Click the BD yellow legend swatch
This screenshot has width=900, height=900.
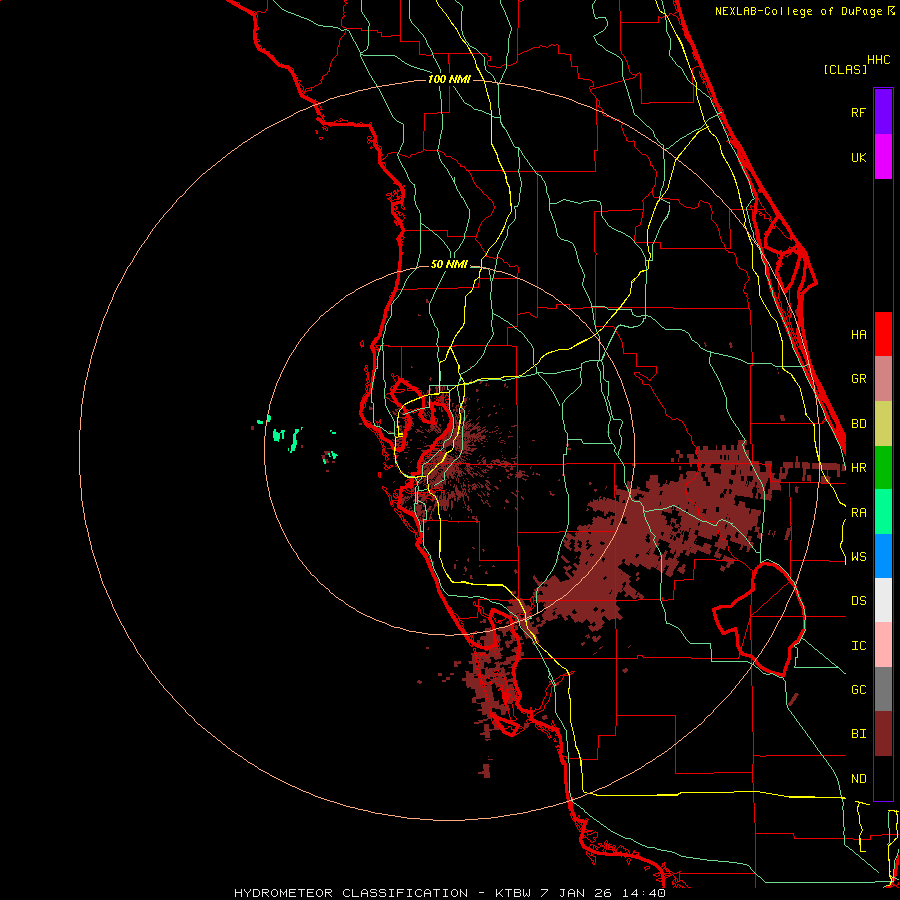pyautogui.click(x=883, y=424)
